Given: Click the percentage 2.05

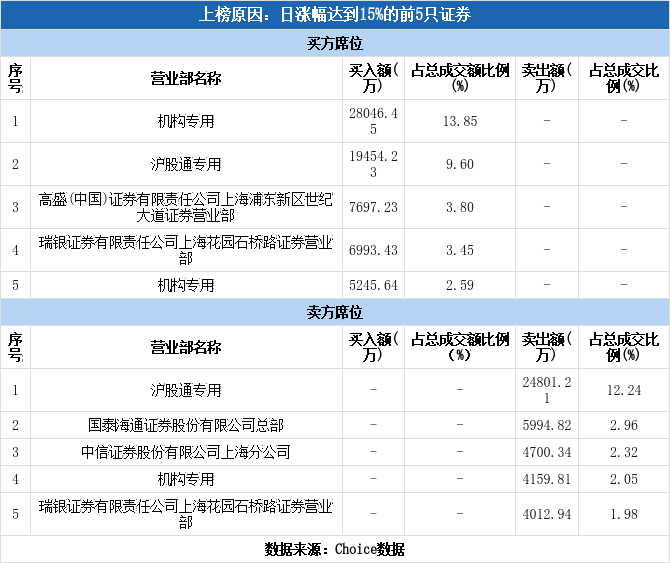Looking at the screenshot, I should click(x=624, y=479).
